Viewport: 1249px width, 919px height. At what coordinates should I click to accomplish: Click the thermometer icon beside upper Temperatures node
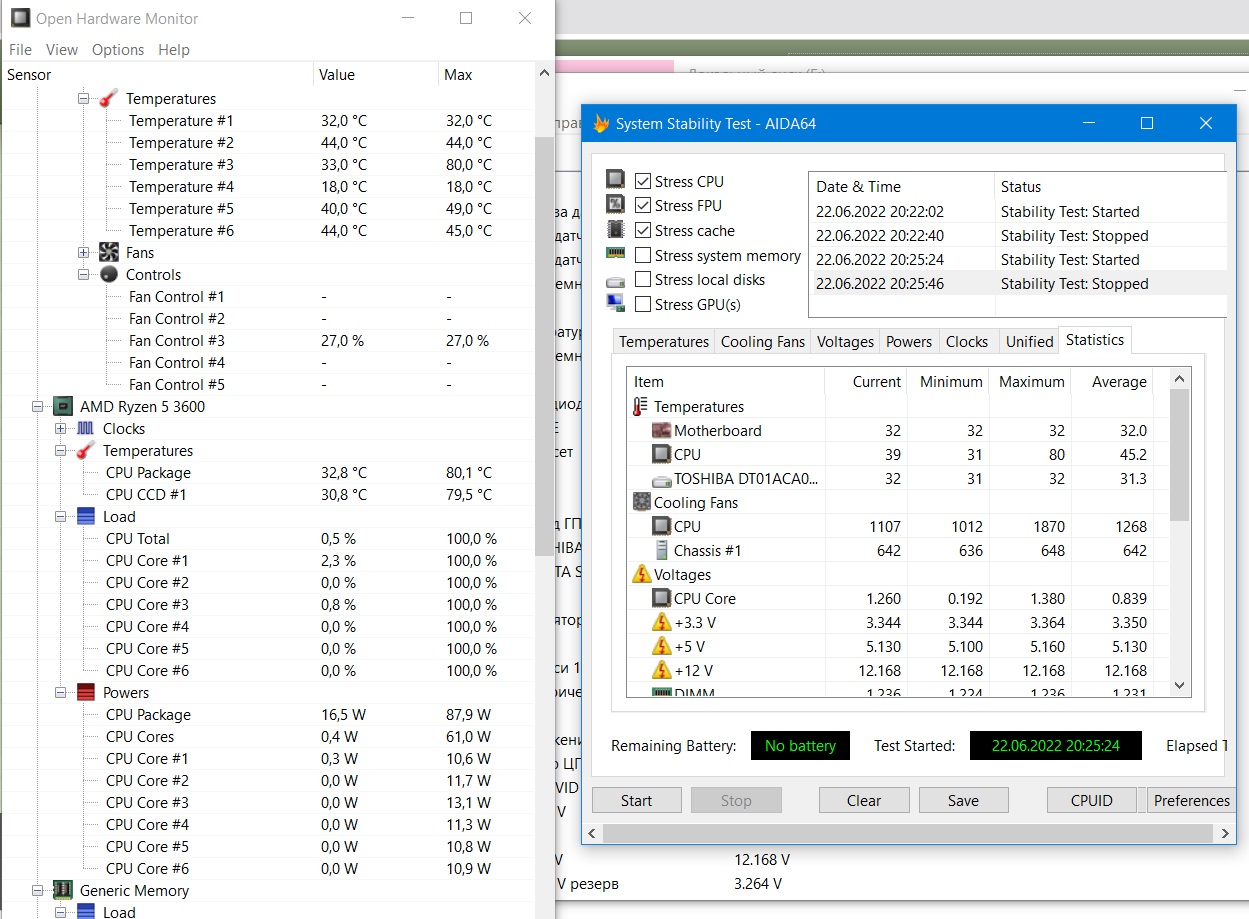(108, 99)
